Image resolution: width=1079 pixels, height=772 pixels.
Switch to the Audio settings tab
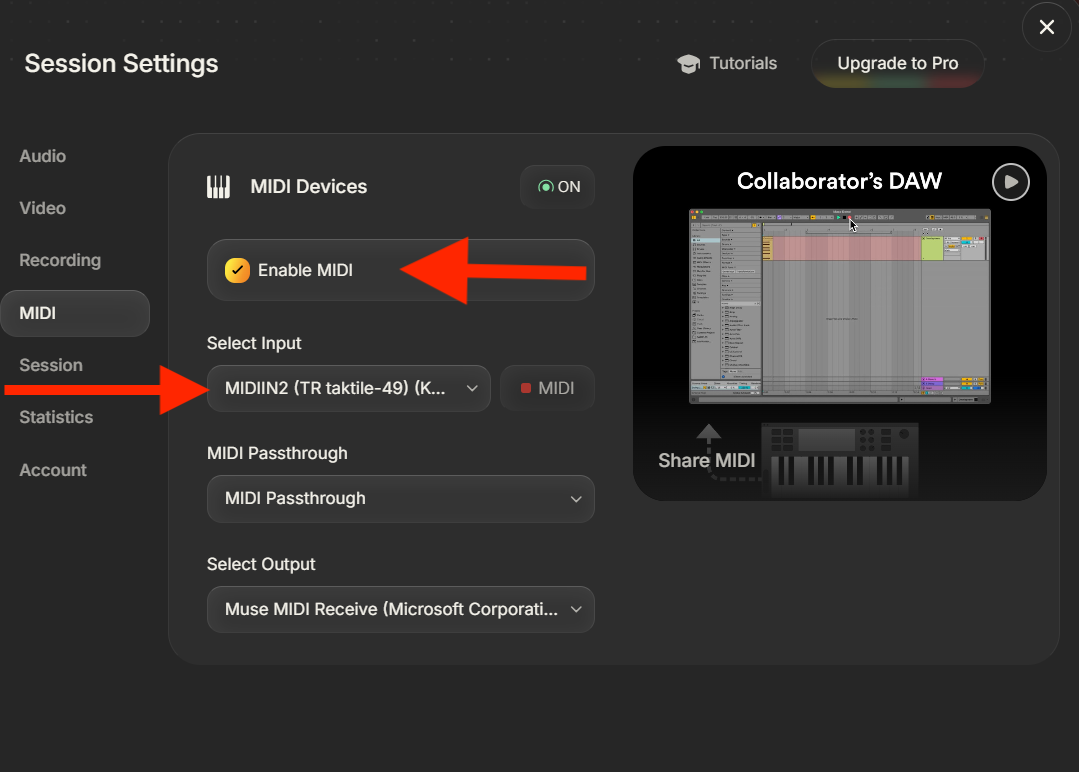coord(42,156)
